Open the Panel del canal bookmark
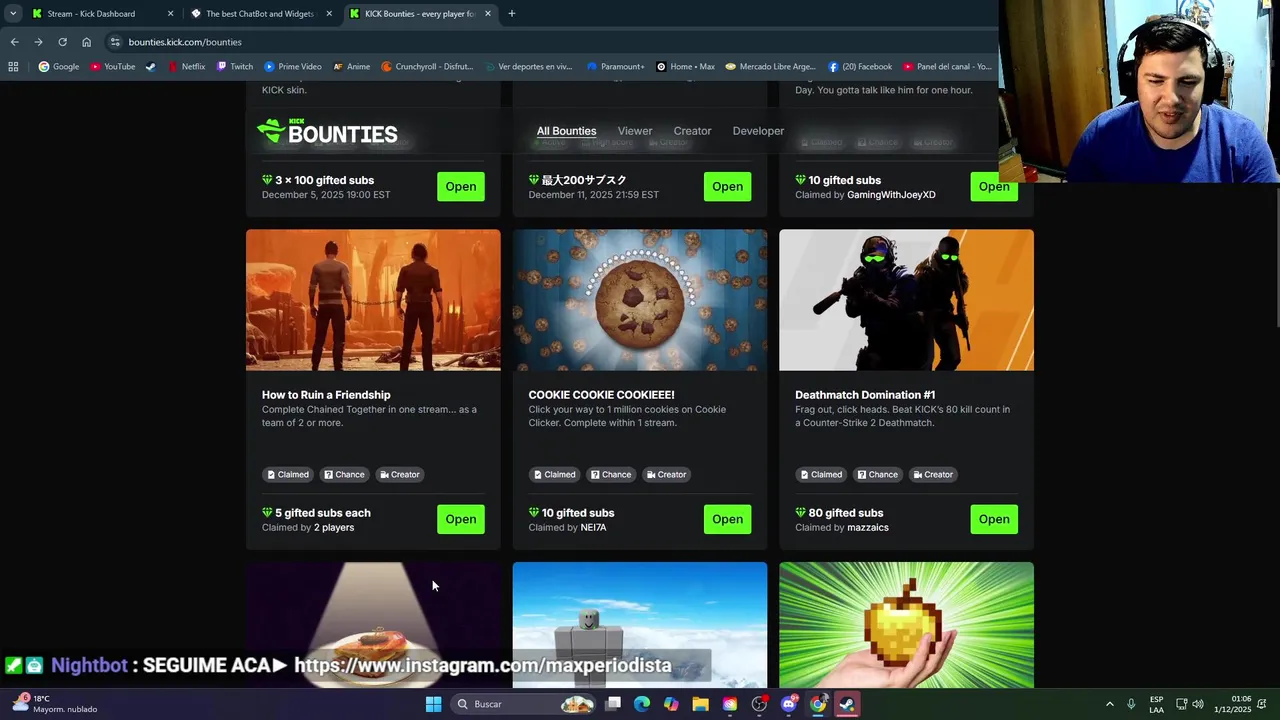 coord(947,67)
